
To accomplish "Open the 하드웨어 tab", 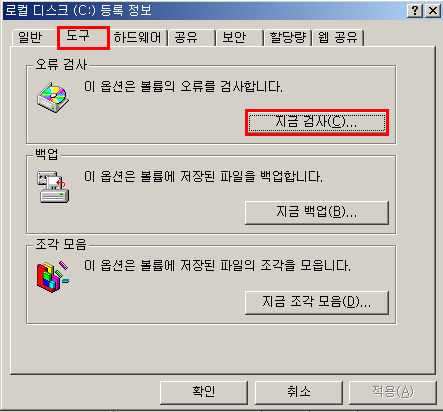I will 137,37.
